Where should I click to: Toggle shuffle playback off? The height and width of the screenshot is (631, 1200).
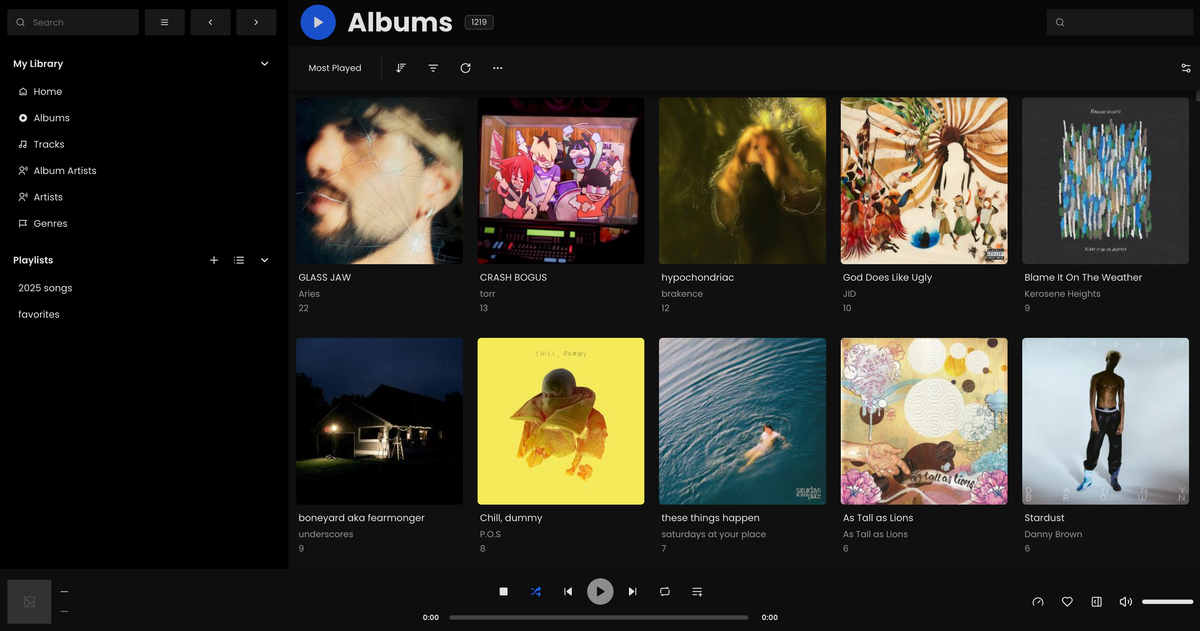pos(536,591)
